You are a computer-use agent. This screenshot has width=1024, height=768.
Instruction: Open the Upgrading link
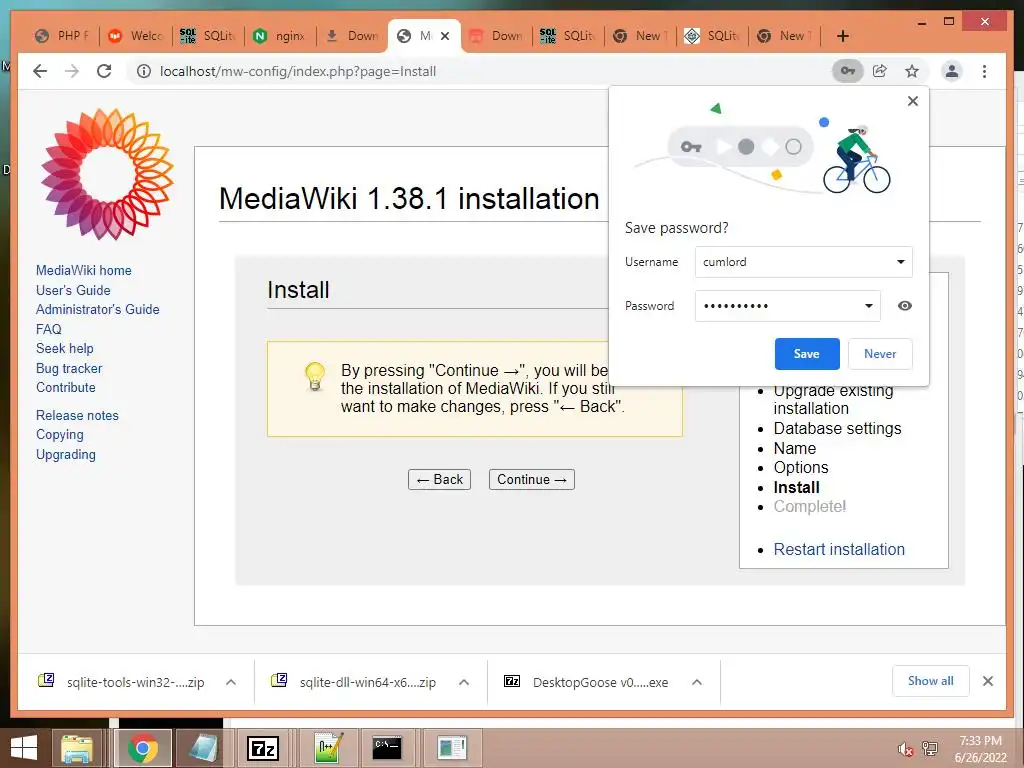click(65, 455)
